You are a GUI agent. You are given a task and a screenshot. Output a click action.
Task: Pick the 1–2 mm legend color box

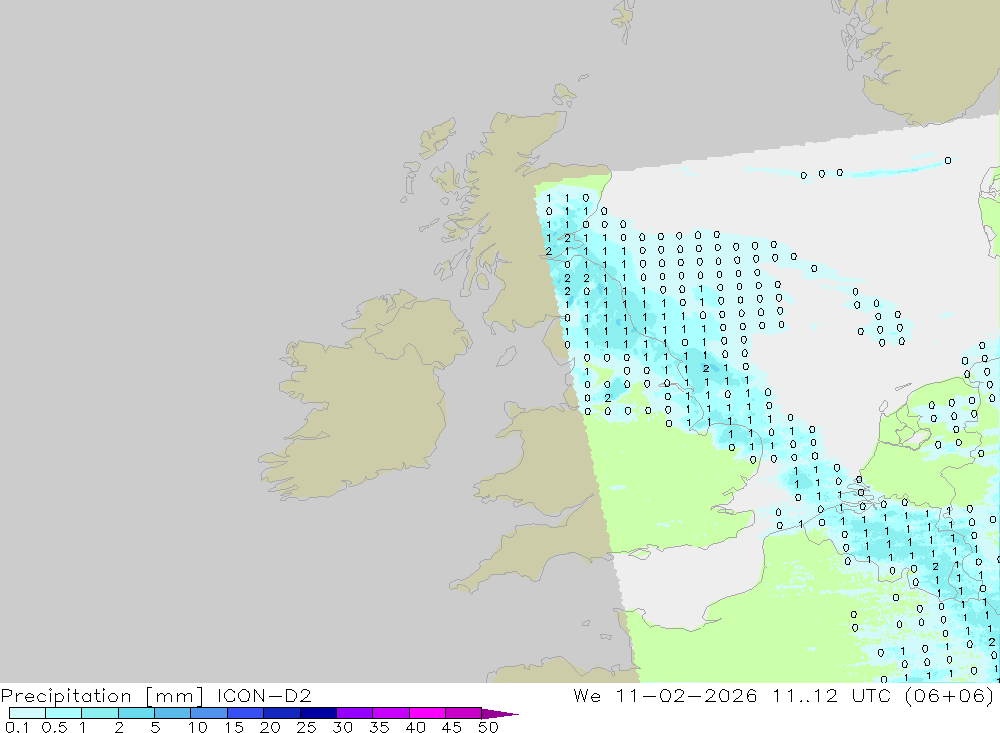coord(100,713)
